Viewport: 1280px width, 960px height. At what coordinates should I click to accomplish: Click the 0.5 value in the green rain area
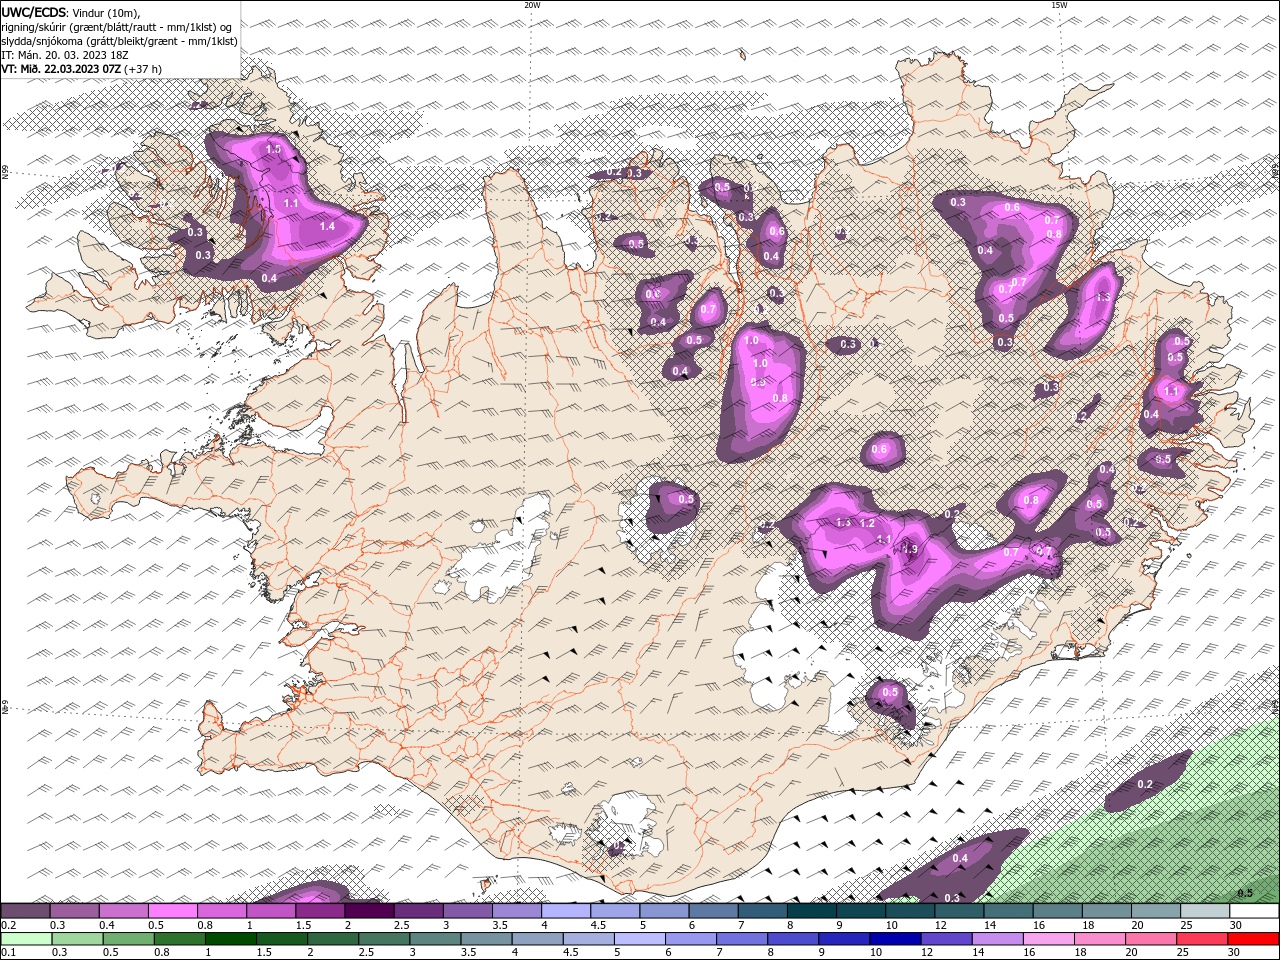(x=1245, y=893)
